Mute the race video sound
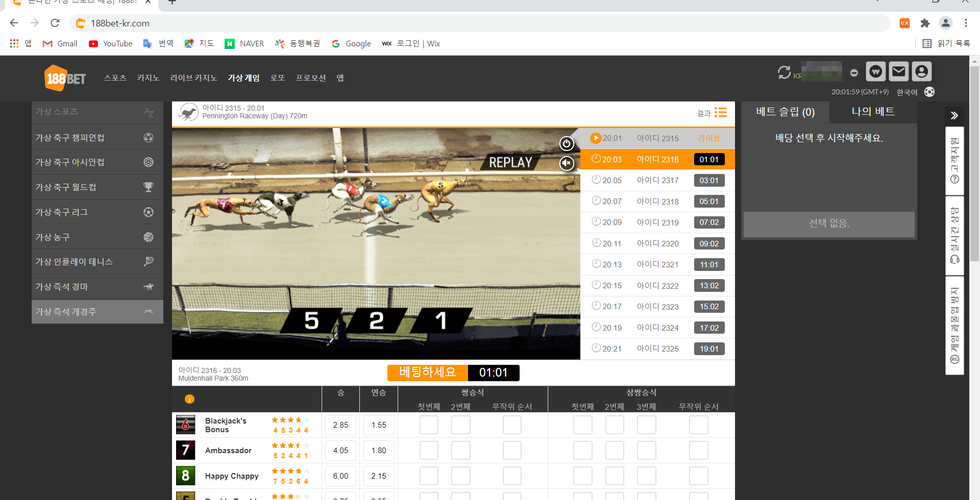The height and width of the screenshot is (500, 980). tap(566, 164)
